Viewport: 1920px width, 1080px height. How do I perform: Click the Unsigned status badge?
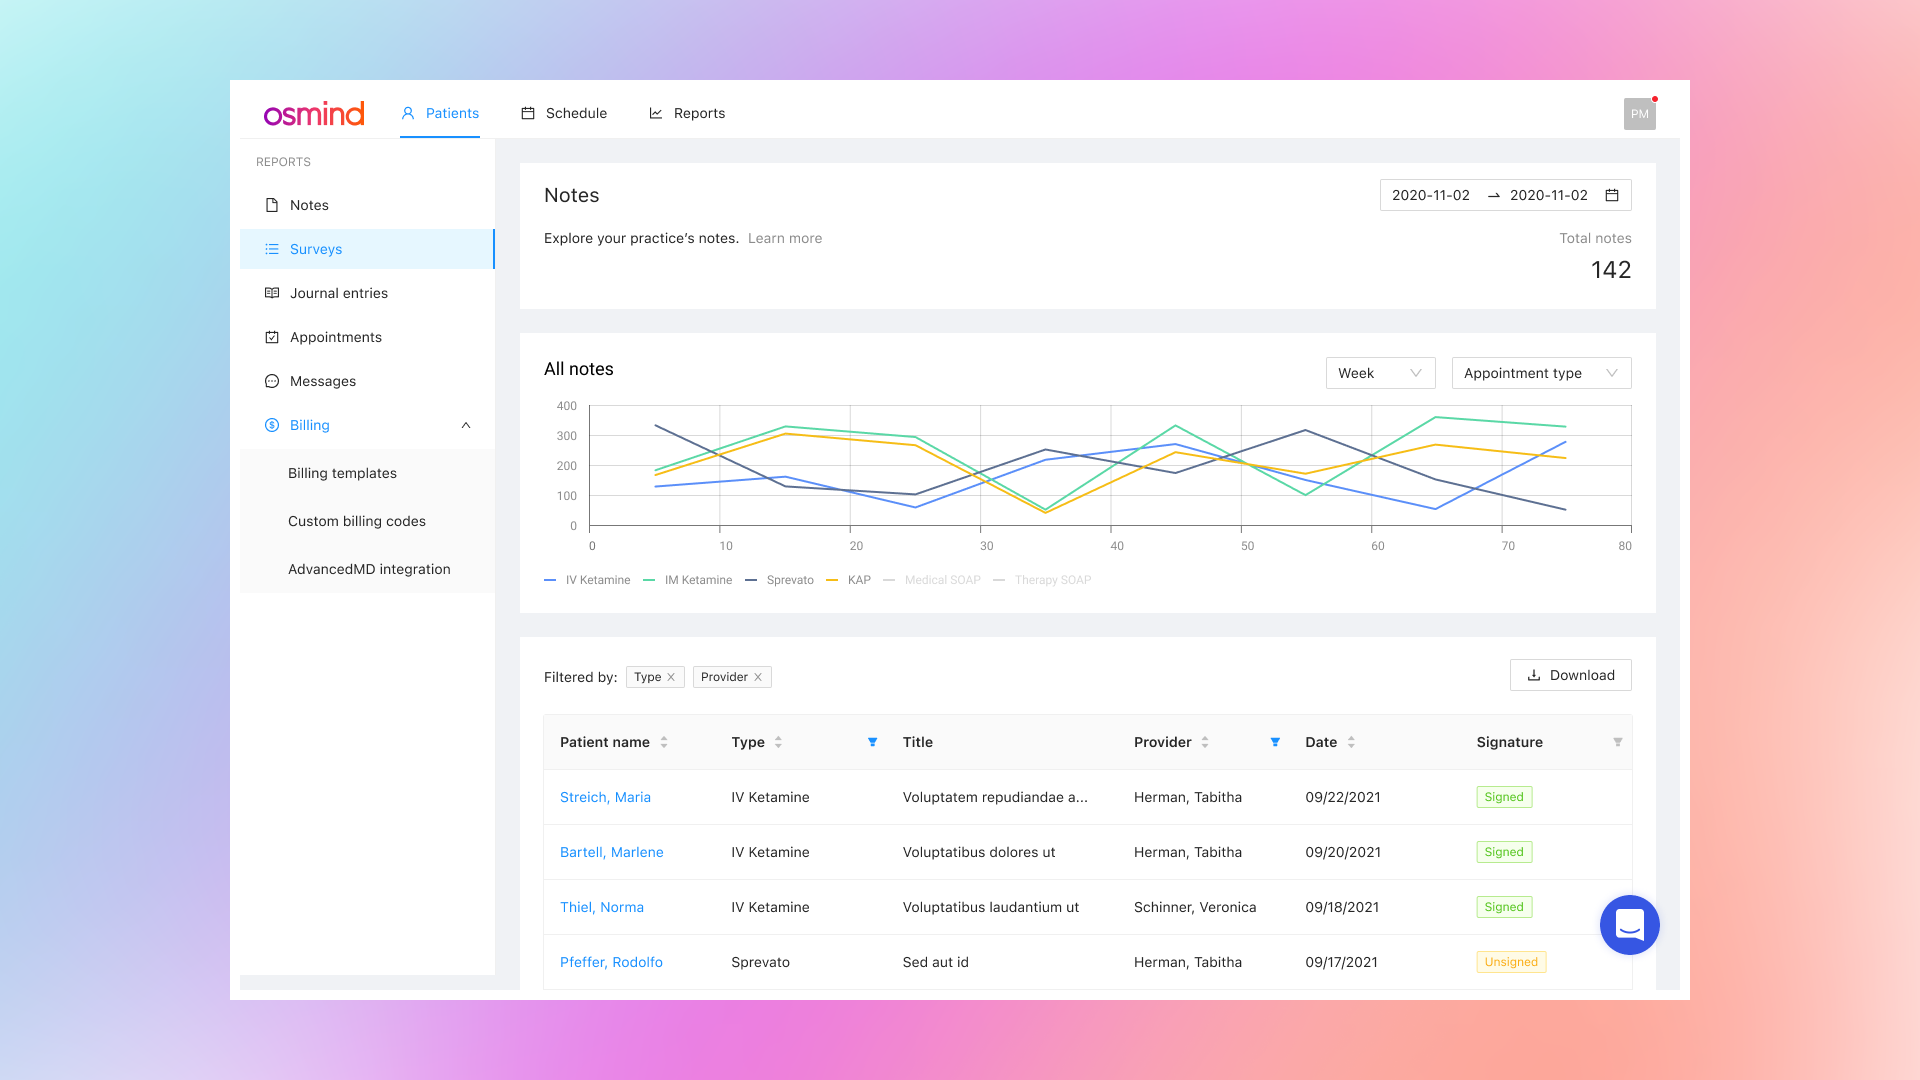[x=1511, y=962]
